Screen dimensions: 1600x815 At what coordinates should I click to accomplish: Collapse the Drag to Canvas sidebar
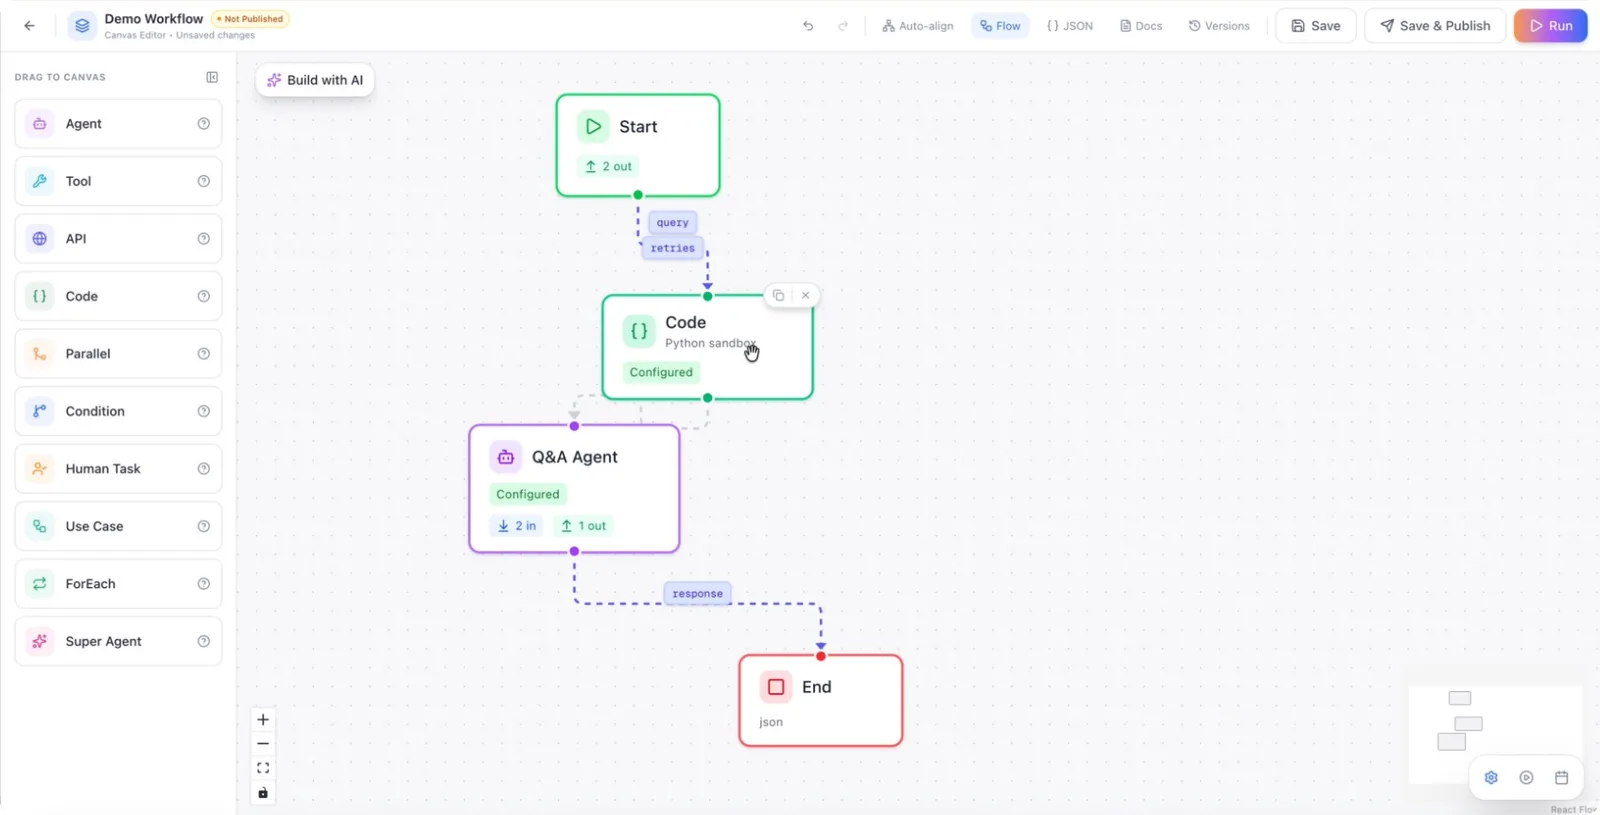click(x=212, y=77)
